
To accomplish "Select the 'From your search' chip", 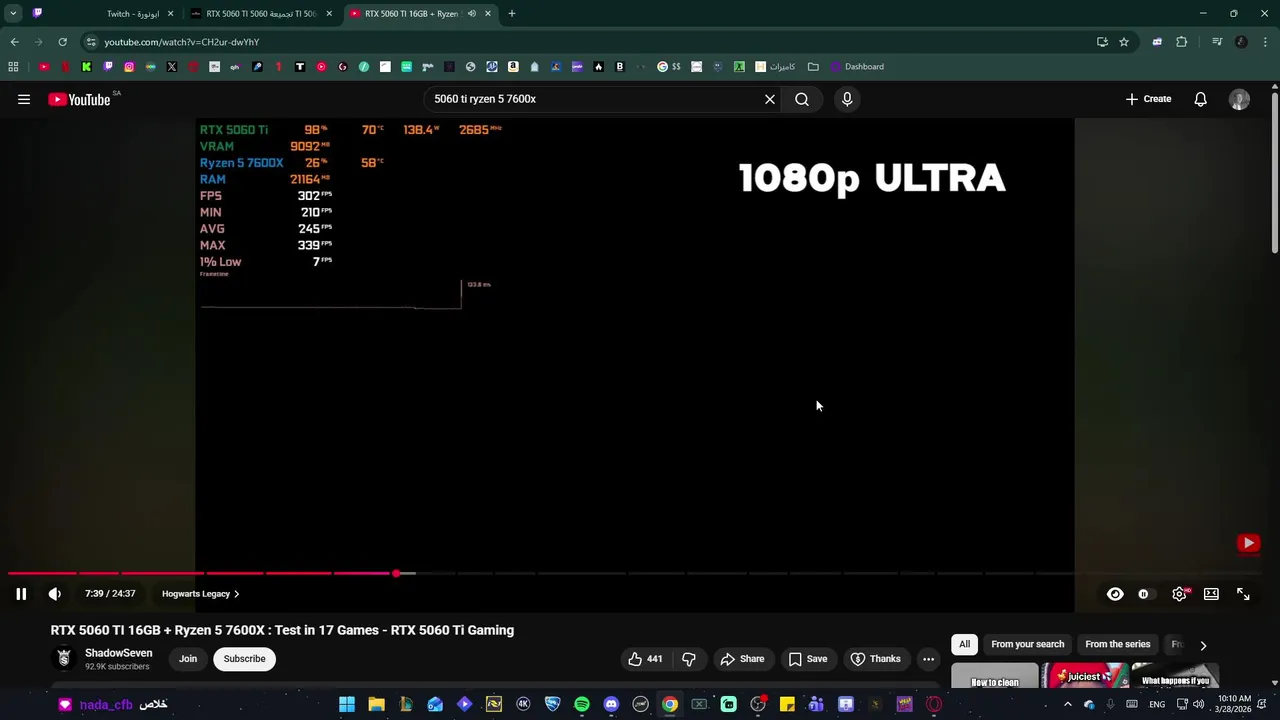I will tap(1027, 644).
